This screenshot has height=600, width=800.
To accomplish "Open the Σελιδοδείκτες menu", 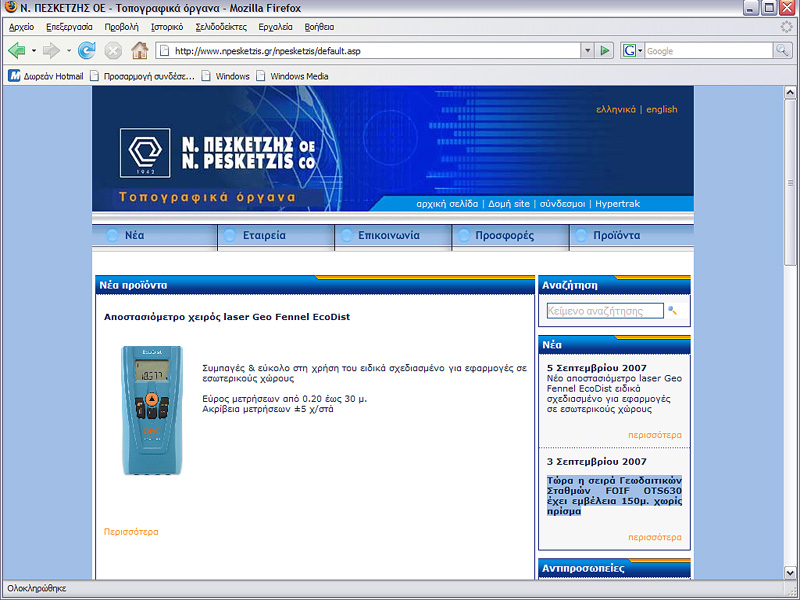I will (x=221, y=27).
